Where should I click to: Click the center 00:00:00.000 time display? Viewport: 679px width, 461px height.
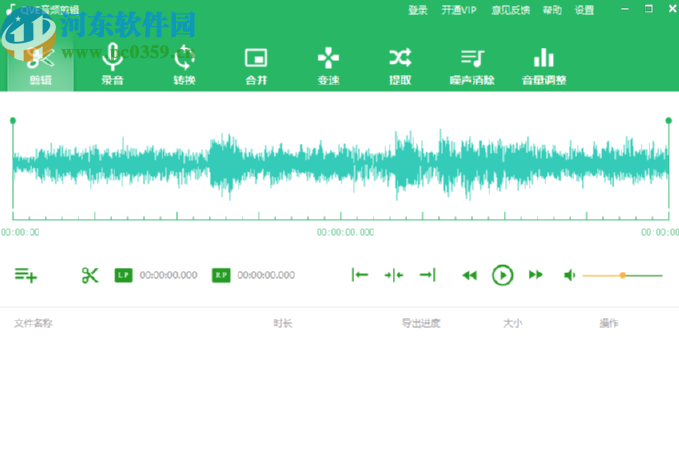[x=346, y=232]
